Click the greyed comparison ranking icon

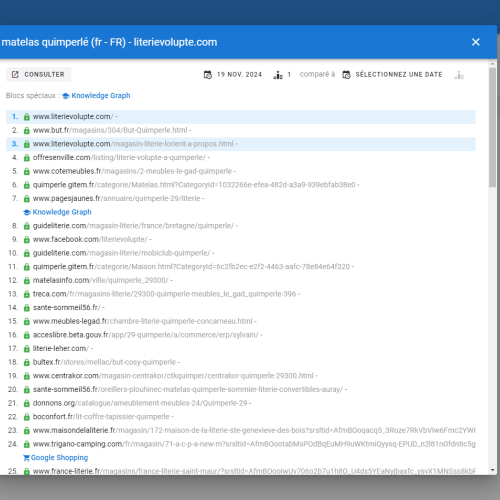point(459,75)
